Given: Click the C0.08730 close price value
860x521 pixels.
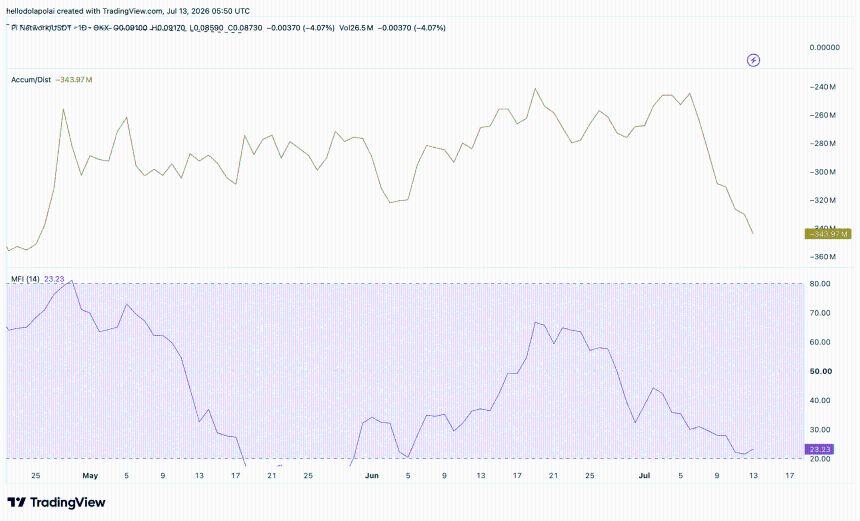Looking at the screenshot, I should click(245, 27).
